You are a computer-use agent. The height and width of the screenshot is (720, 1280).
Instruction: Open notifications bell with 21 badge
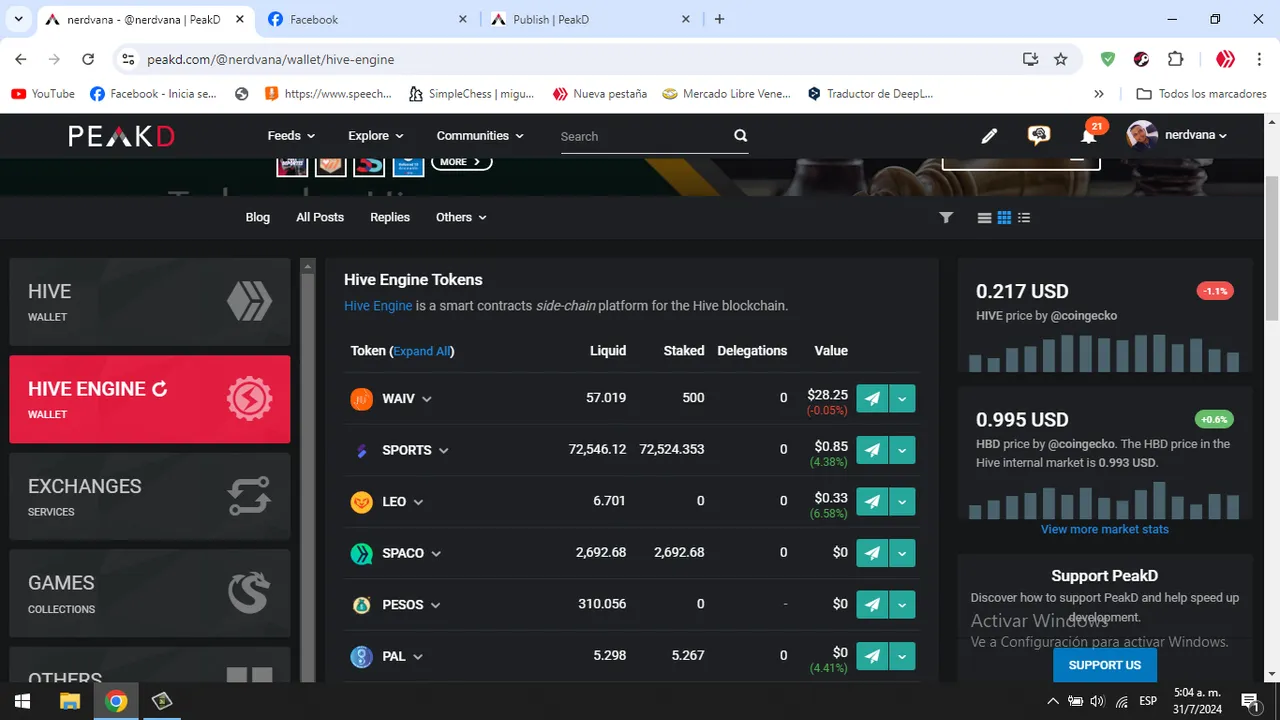(1089, 135)
